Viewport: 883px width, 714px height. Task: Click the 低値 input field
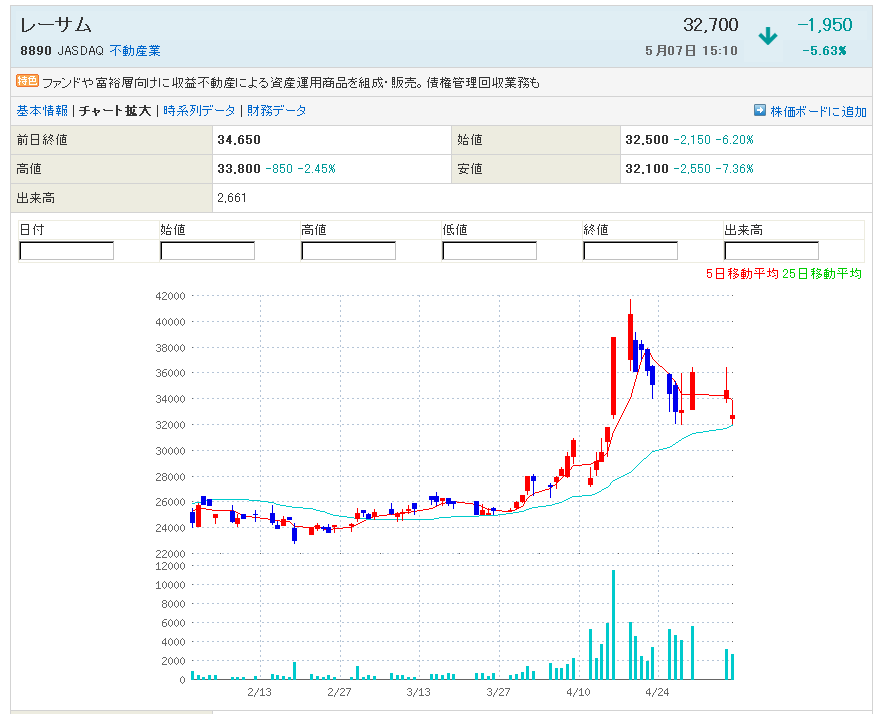pos(489,250)
